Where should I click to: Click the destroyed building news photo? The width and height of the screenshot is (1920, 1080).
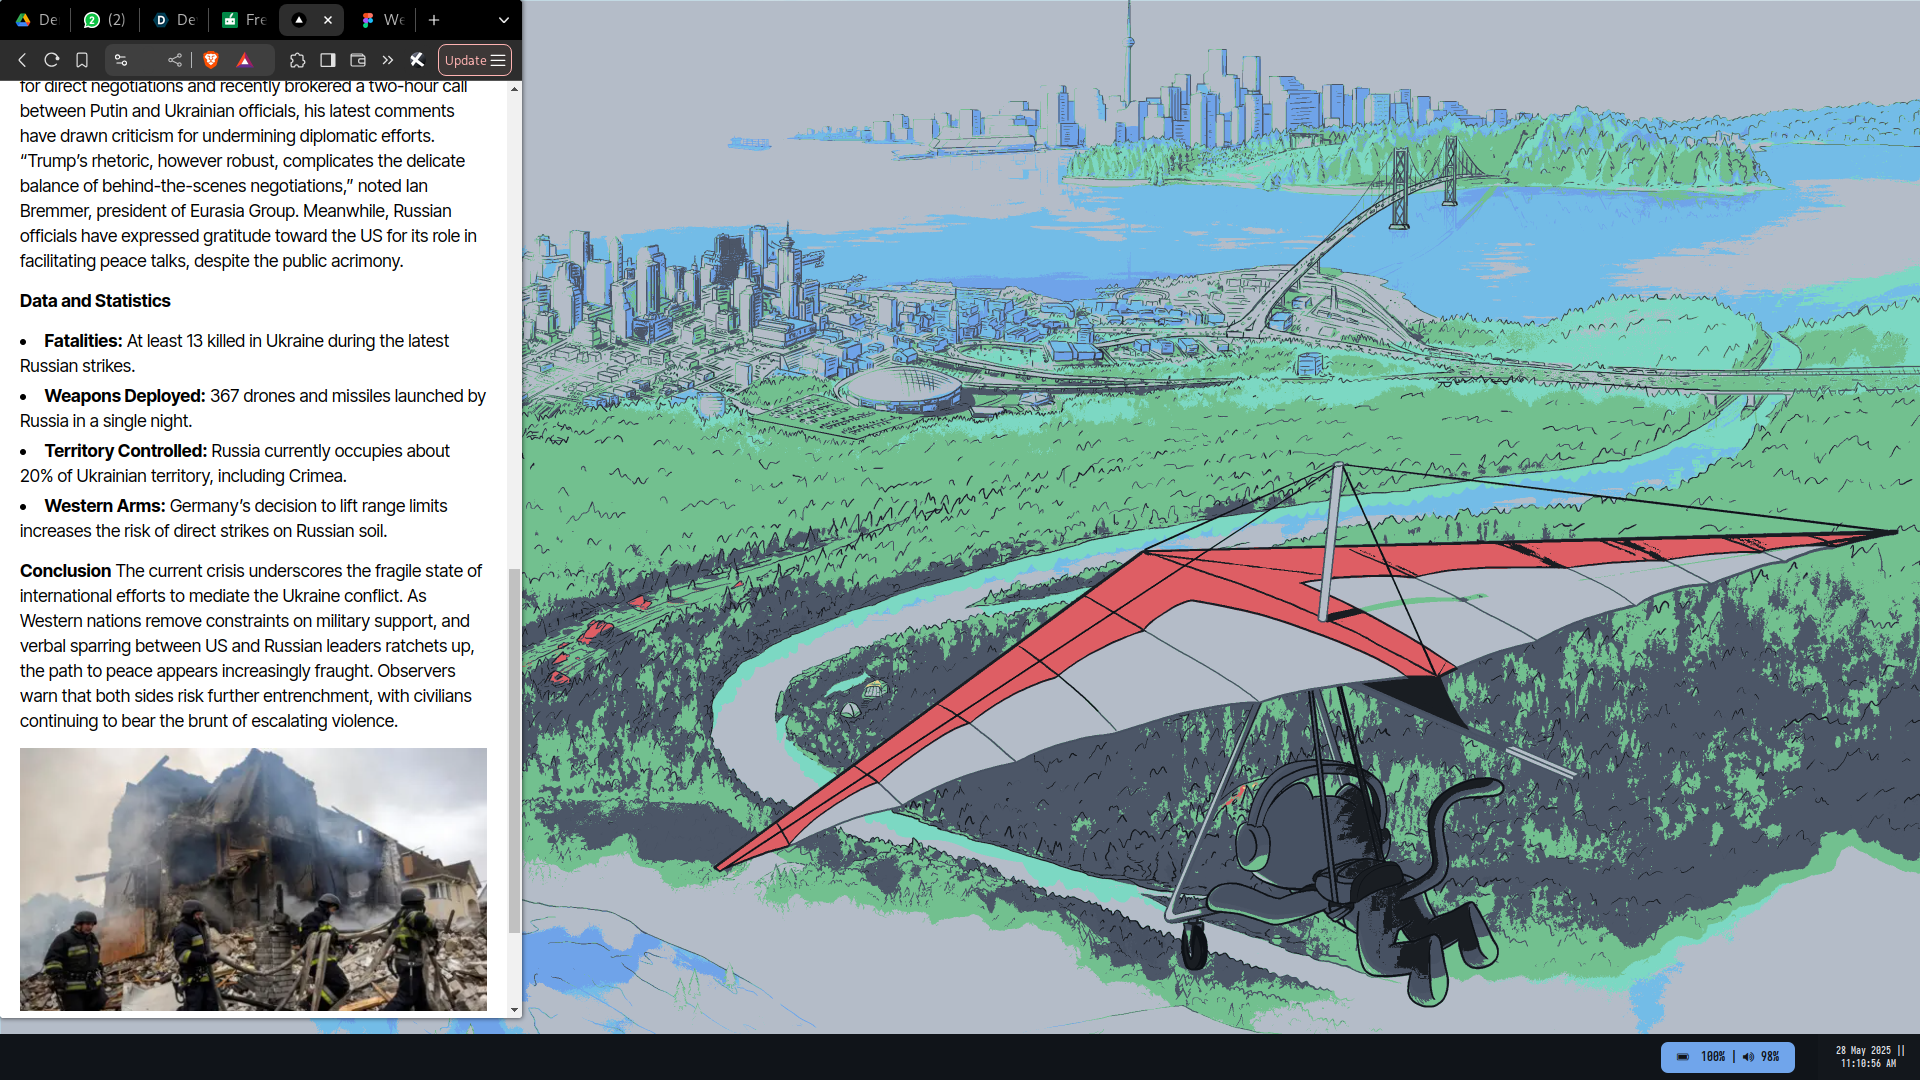(253, 879)
